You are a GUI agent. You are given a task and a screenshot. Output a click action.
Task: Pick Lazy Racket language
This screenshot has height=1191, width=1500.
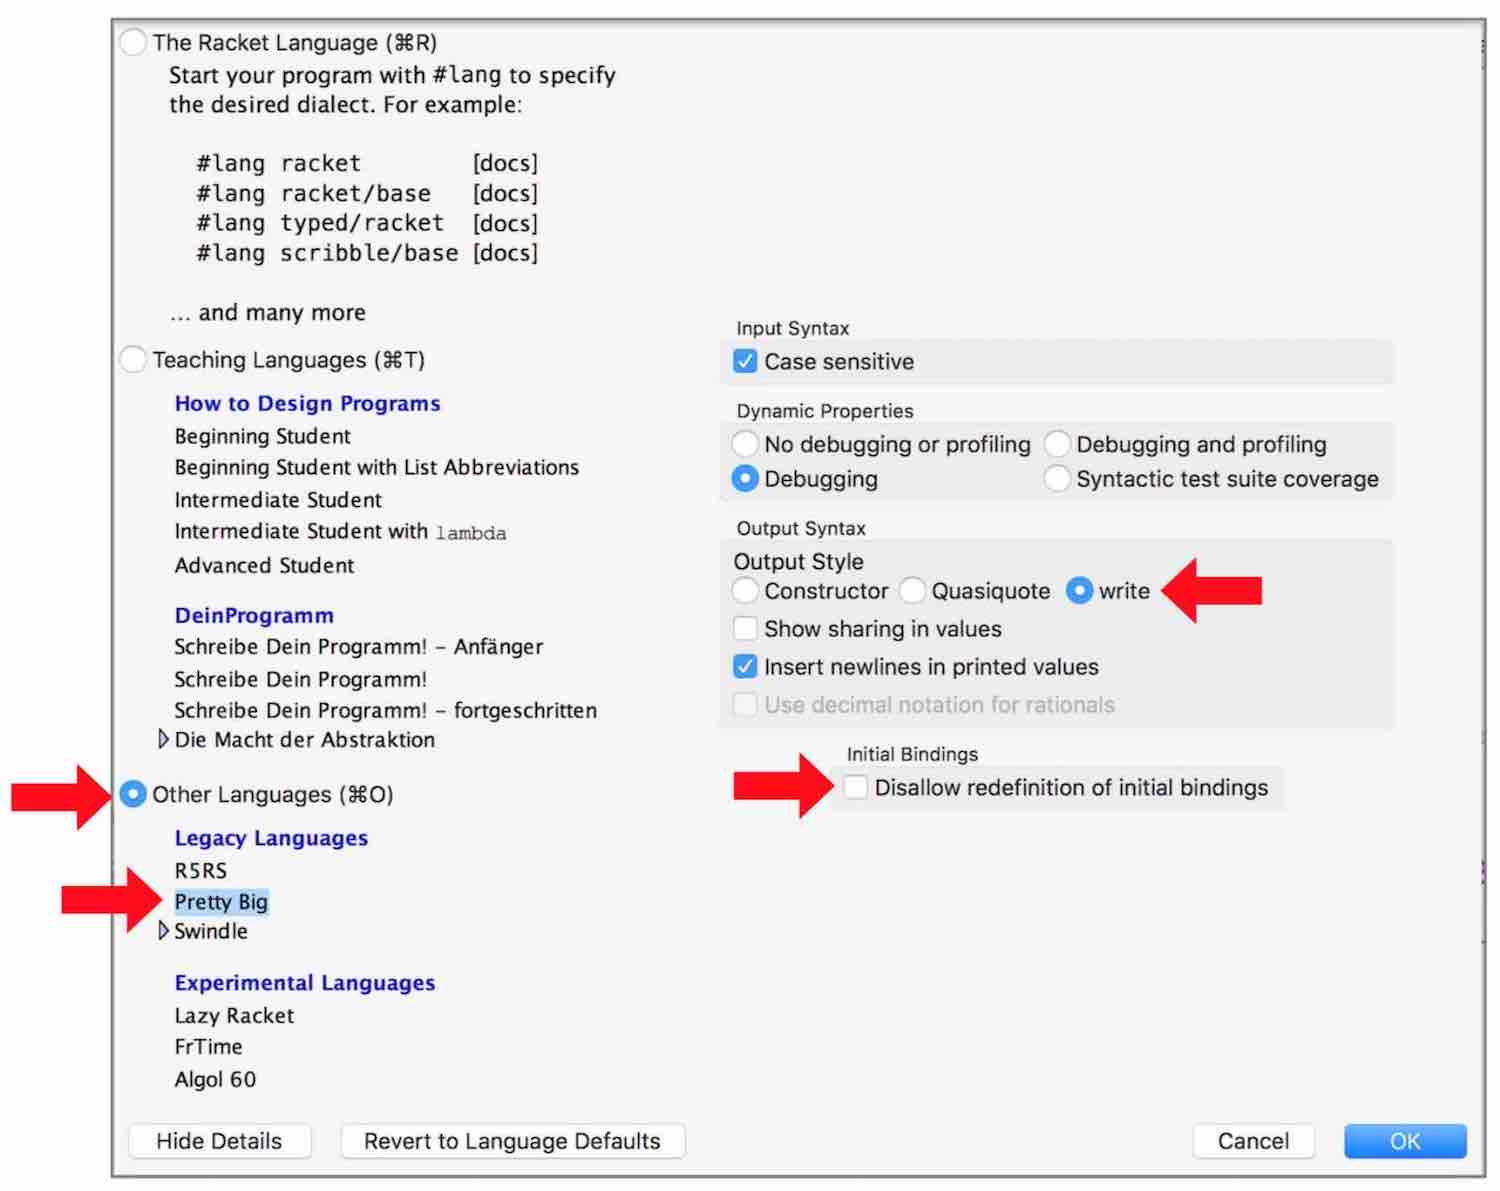tap(234, 1016)
